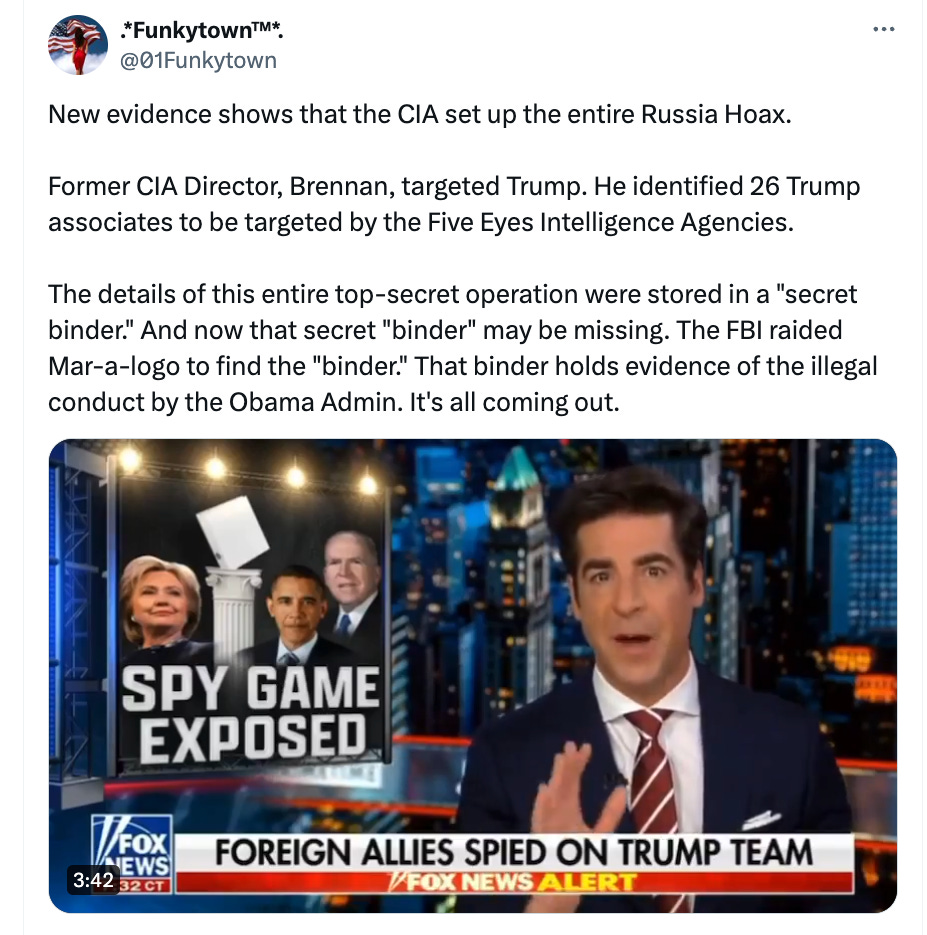
Task: Click the sentence "It's all coming out."
Action: pyautogui.click(x=514, y=403)
